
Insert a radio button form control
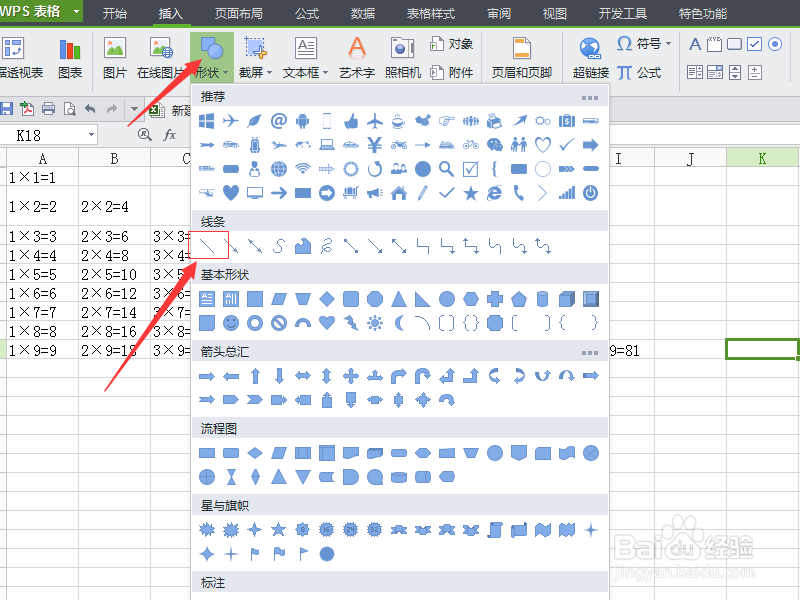(x=774, y=44)
